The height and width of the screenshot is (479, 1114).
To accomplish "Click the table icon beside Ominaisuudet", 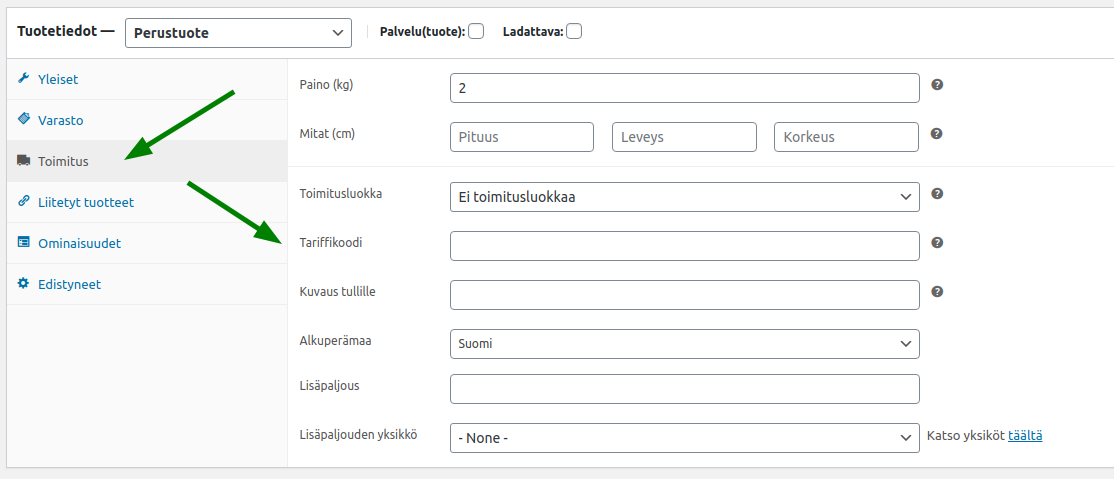I will pyautogui.click(x=23, y=242).
